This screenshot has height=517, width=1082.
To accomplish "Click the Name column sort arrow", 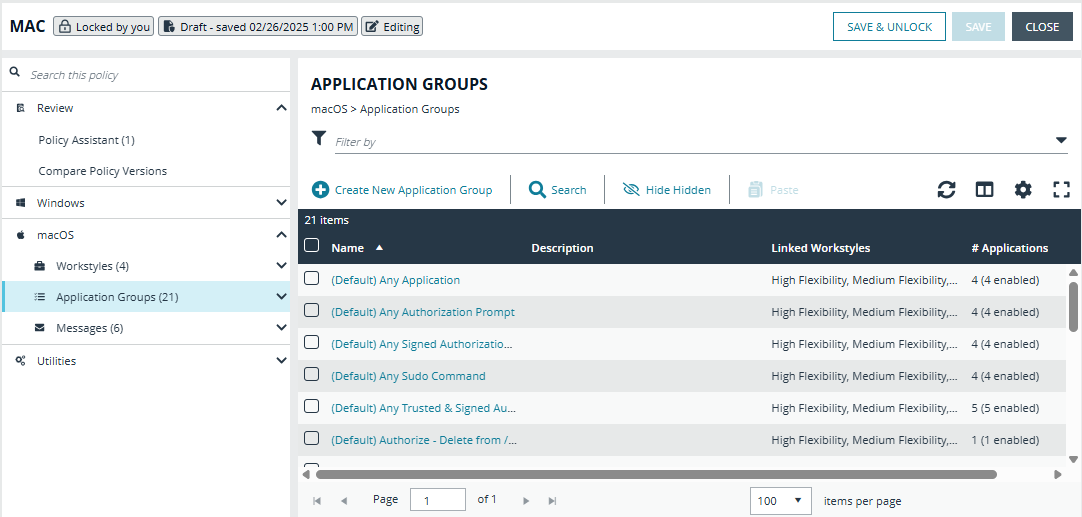I will point(379,247).
